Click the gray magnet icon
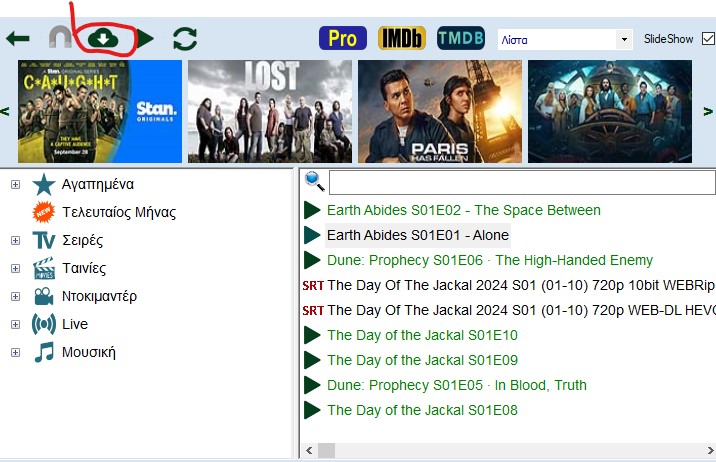The height and width of the screenshot is (462, 716). pyautogui.click(x=61, y=39)
